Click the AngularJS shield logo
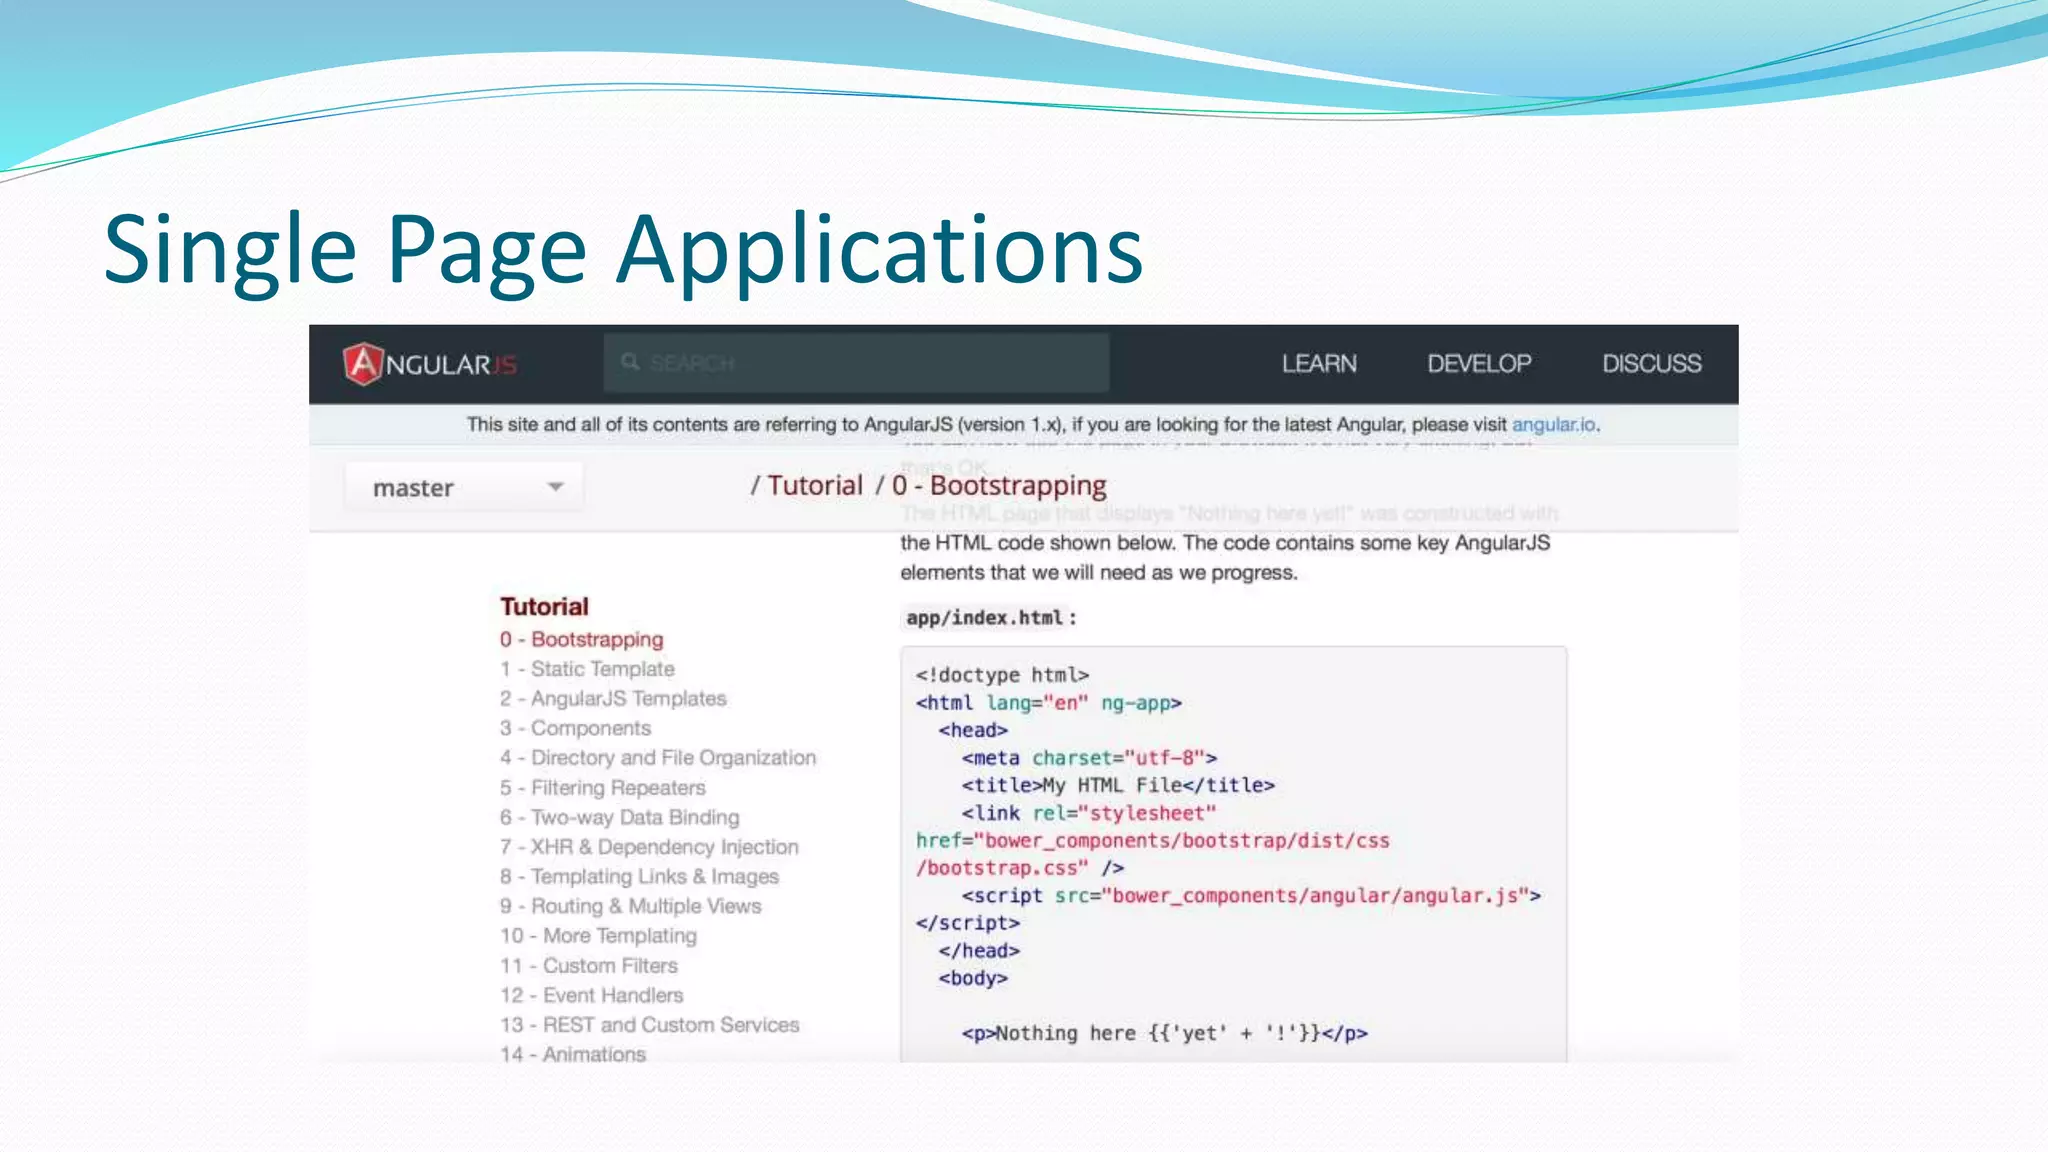The width and height of the screenshot is (2048, 1152). coord(363,364)
